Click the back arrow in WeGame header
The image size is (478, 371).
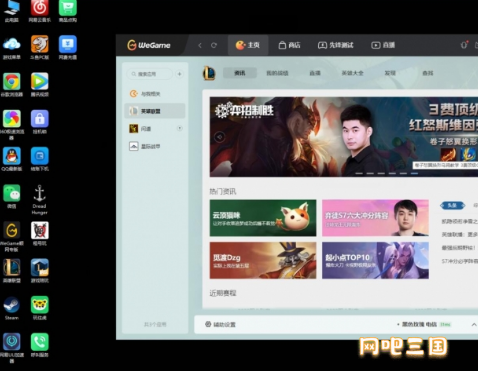tap(200, 45)
